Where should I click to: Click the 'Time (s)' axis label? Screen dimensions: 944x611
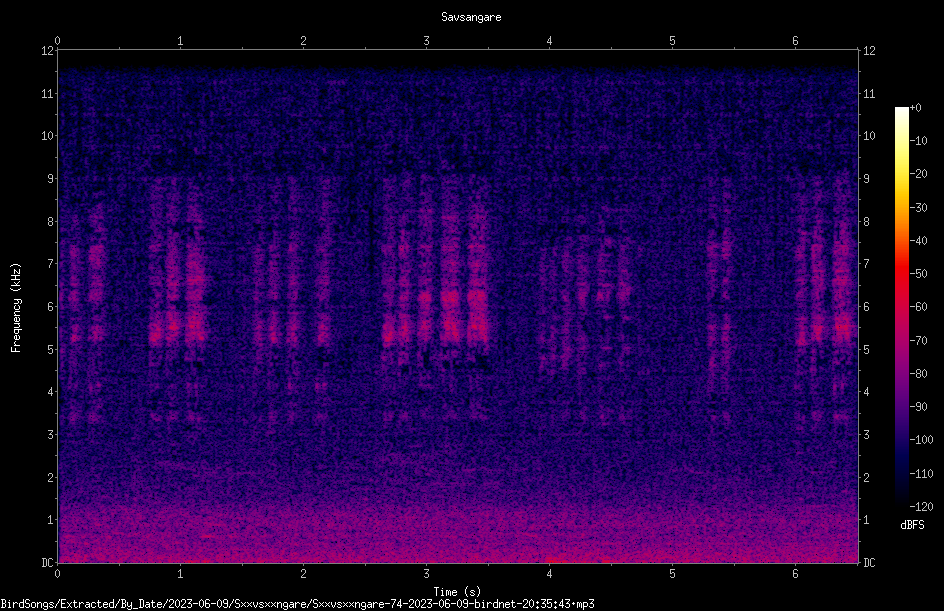coord(457,591)
